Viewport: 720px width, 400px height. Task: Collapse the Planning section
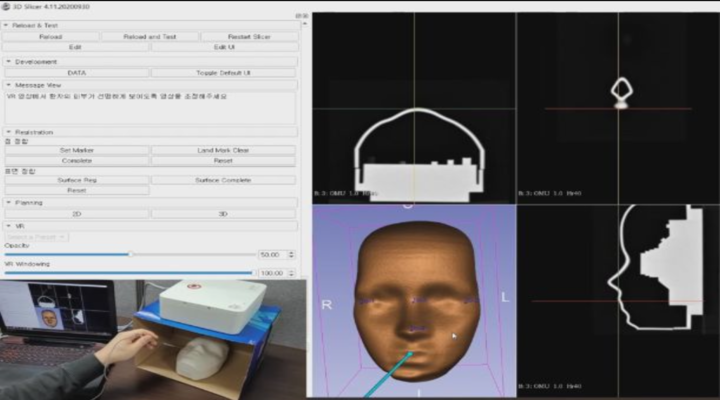pyautogui.click(x=8, y=203)
